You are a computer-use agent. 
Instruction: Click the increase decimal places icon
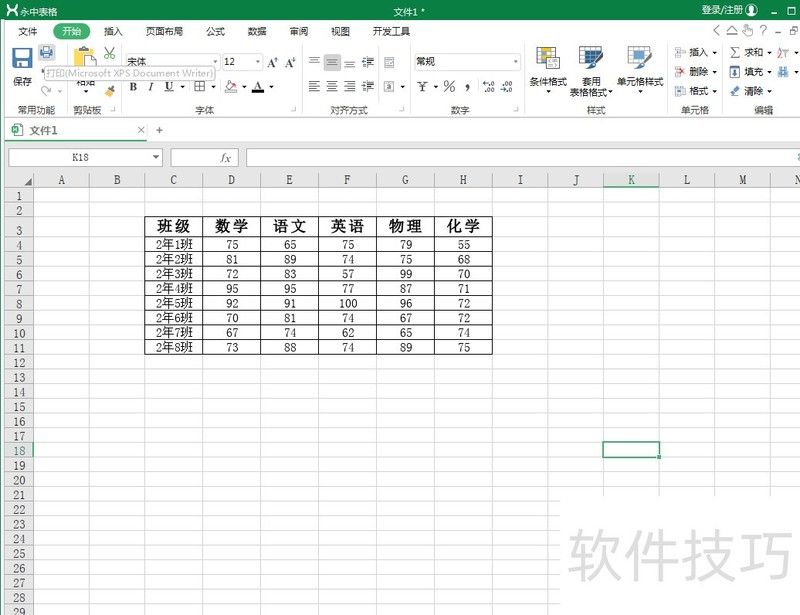point(488,86)
